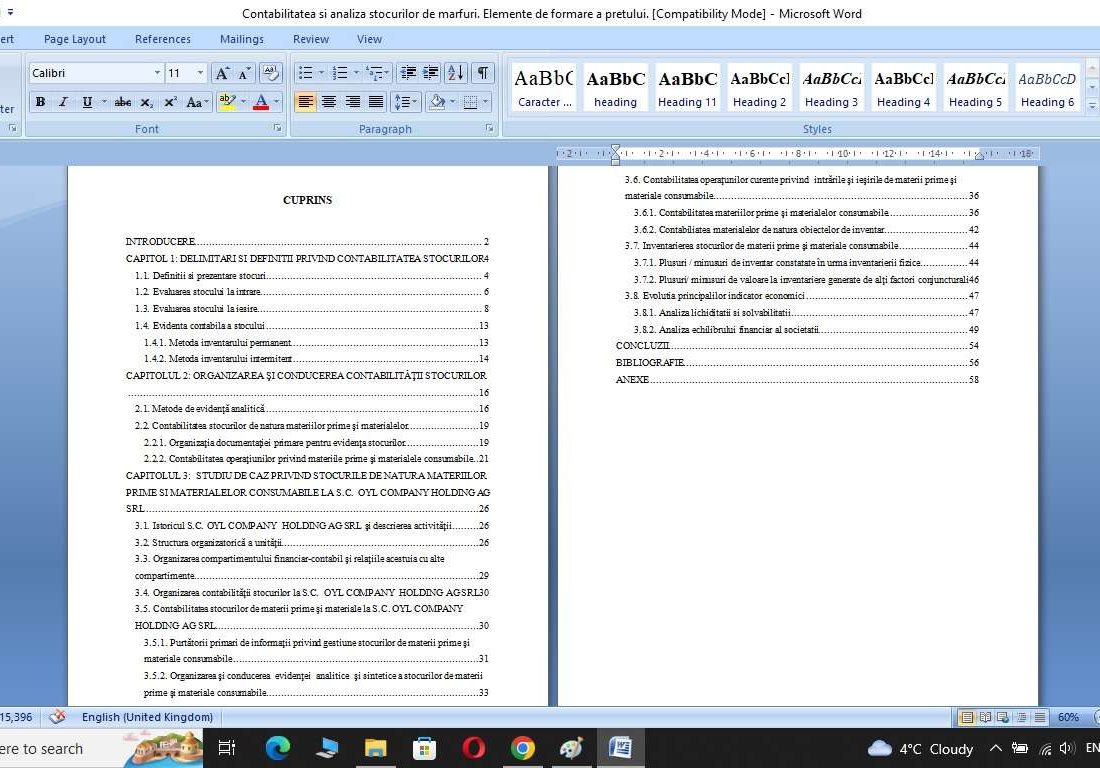Apply subscript formatting
This screenshot has height=768, width=1100.
pos(147,102)
